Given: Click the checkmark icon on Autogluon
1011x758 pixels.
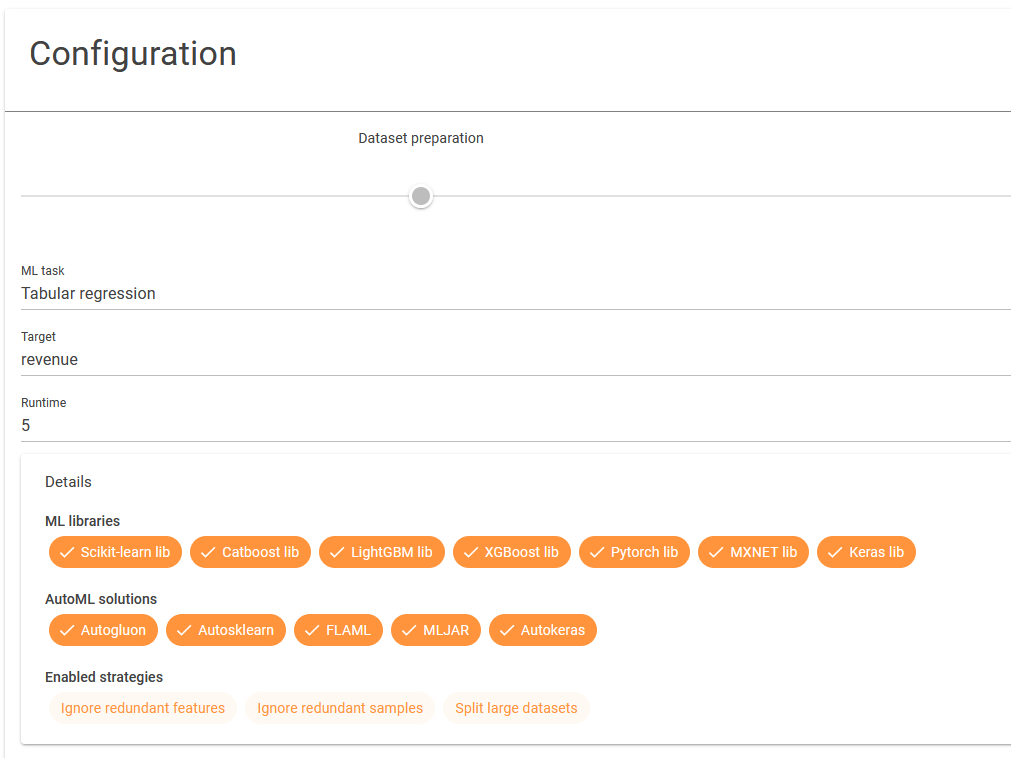Looking at the screenshot, I should click(x=67, y=630).
